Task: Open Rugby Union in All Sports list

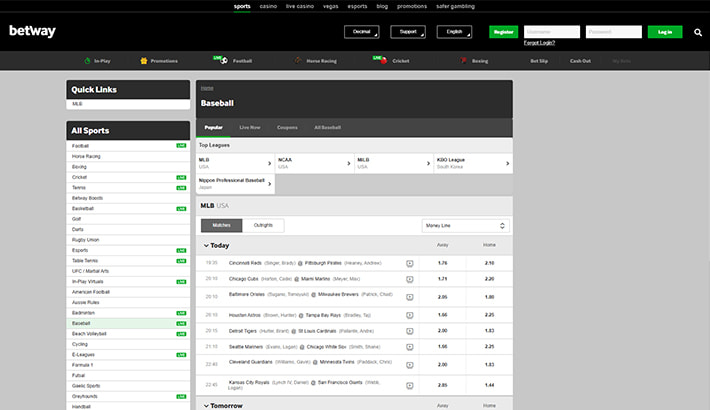Action: (128, 240)
